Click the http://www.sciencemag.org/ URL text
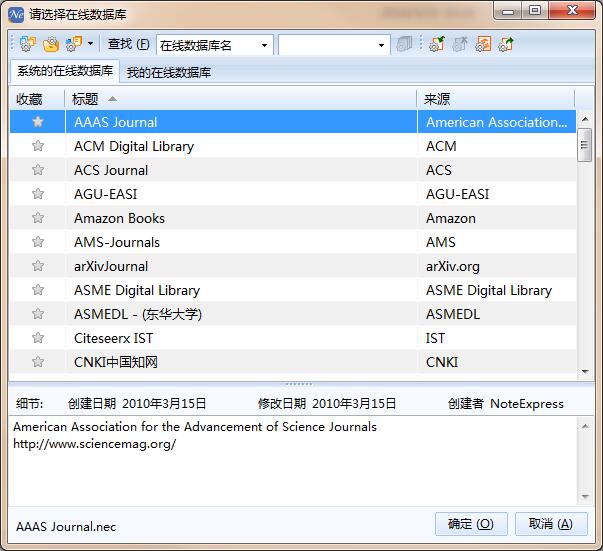The height and width of the screenshot is (551, 603). tap(95, 444)
